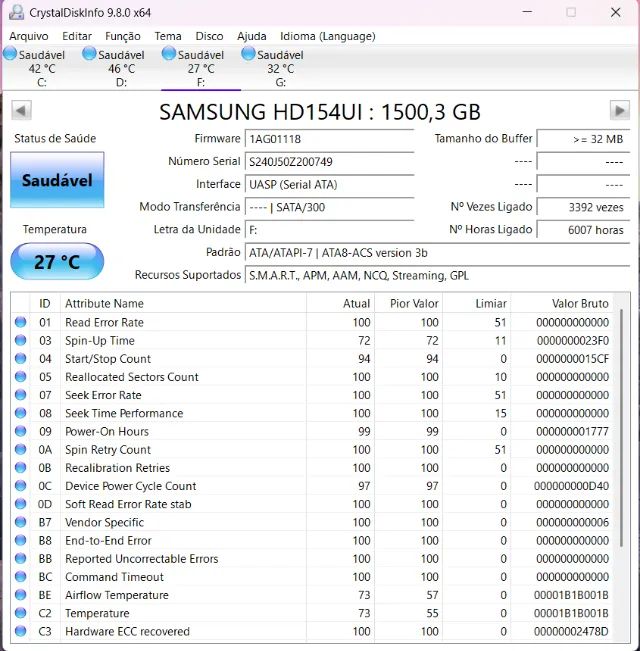Click status orb for Read Error Rate

20,322
